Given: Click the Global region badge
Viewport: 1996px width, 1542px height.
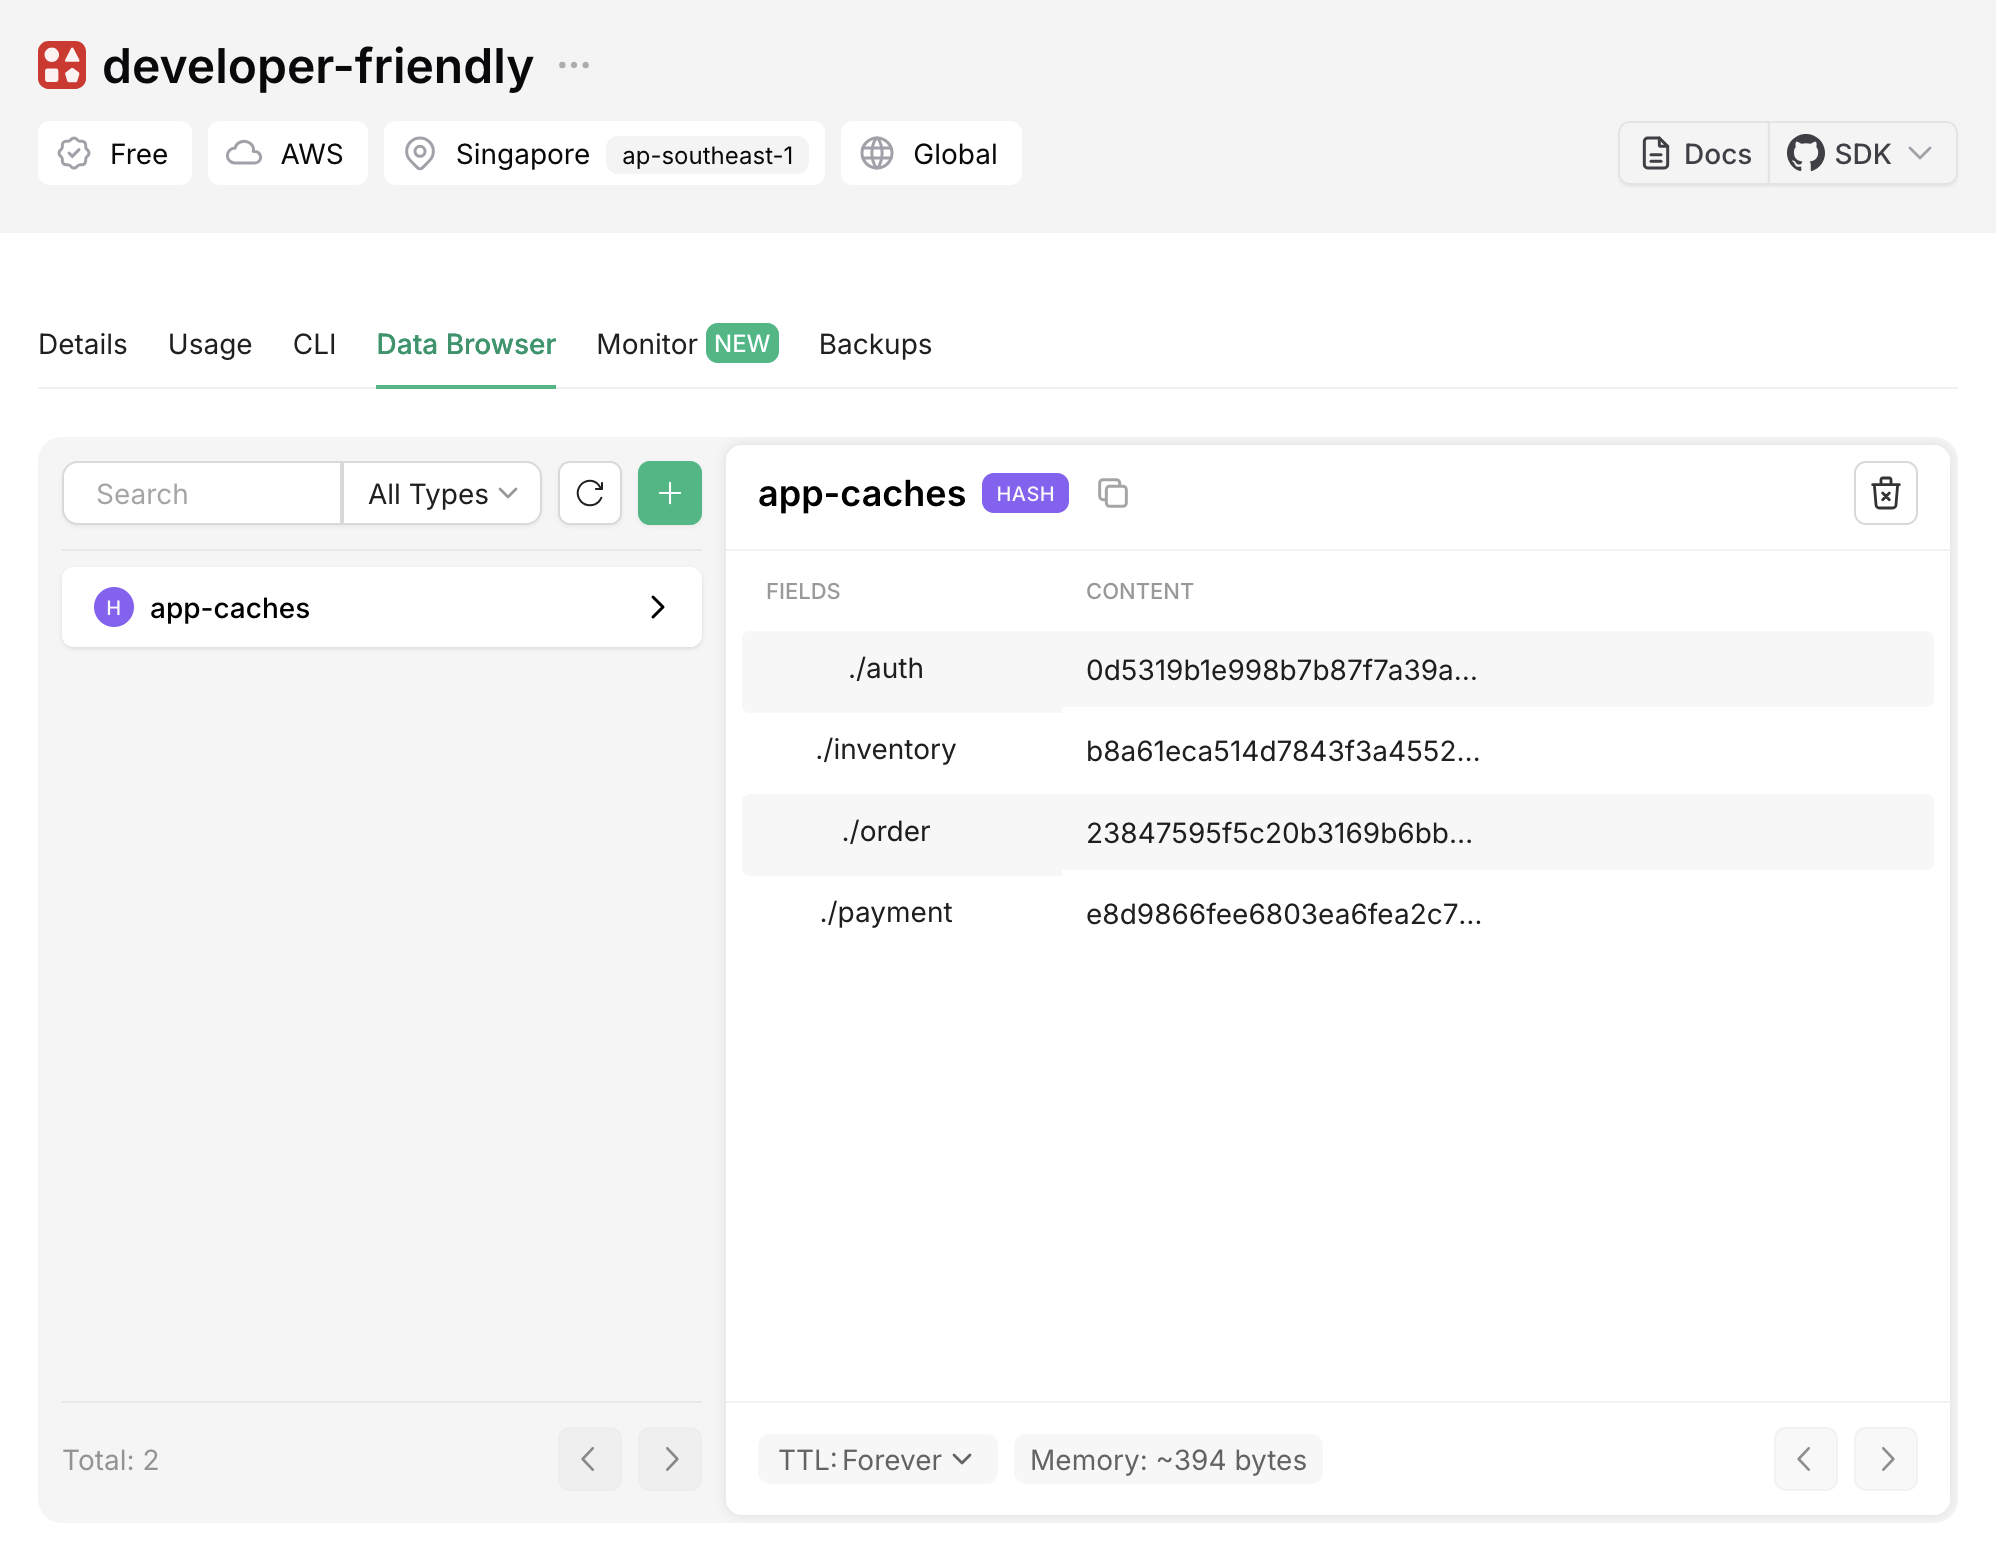Looking at the screenshot, I should click(931, 153).
